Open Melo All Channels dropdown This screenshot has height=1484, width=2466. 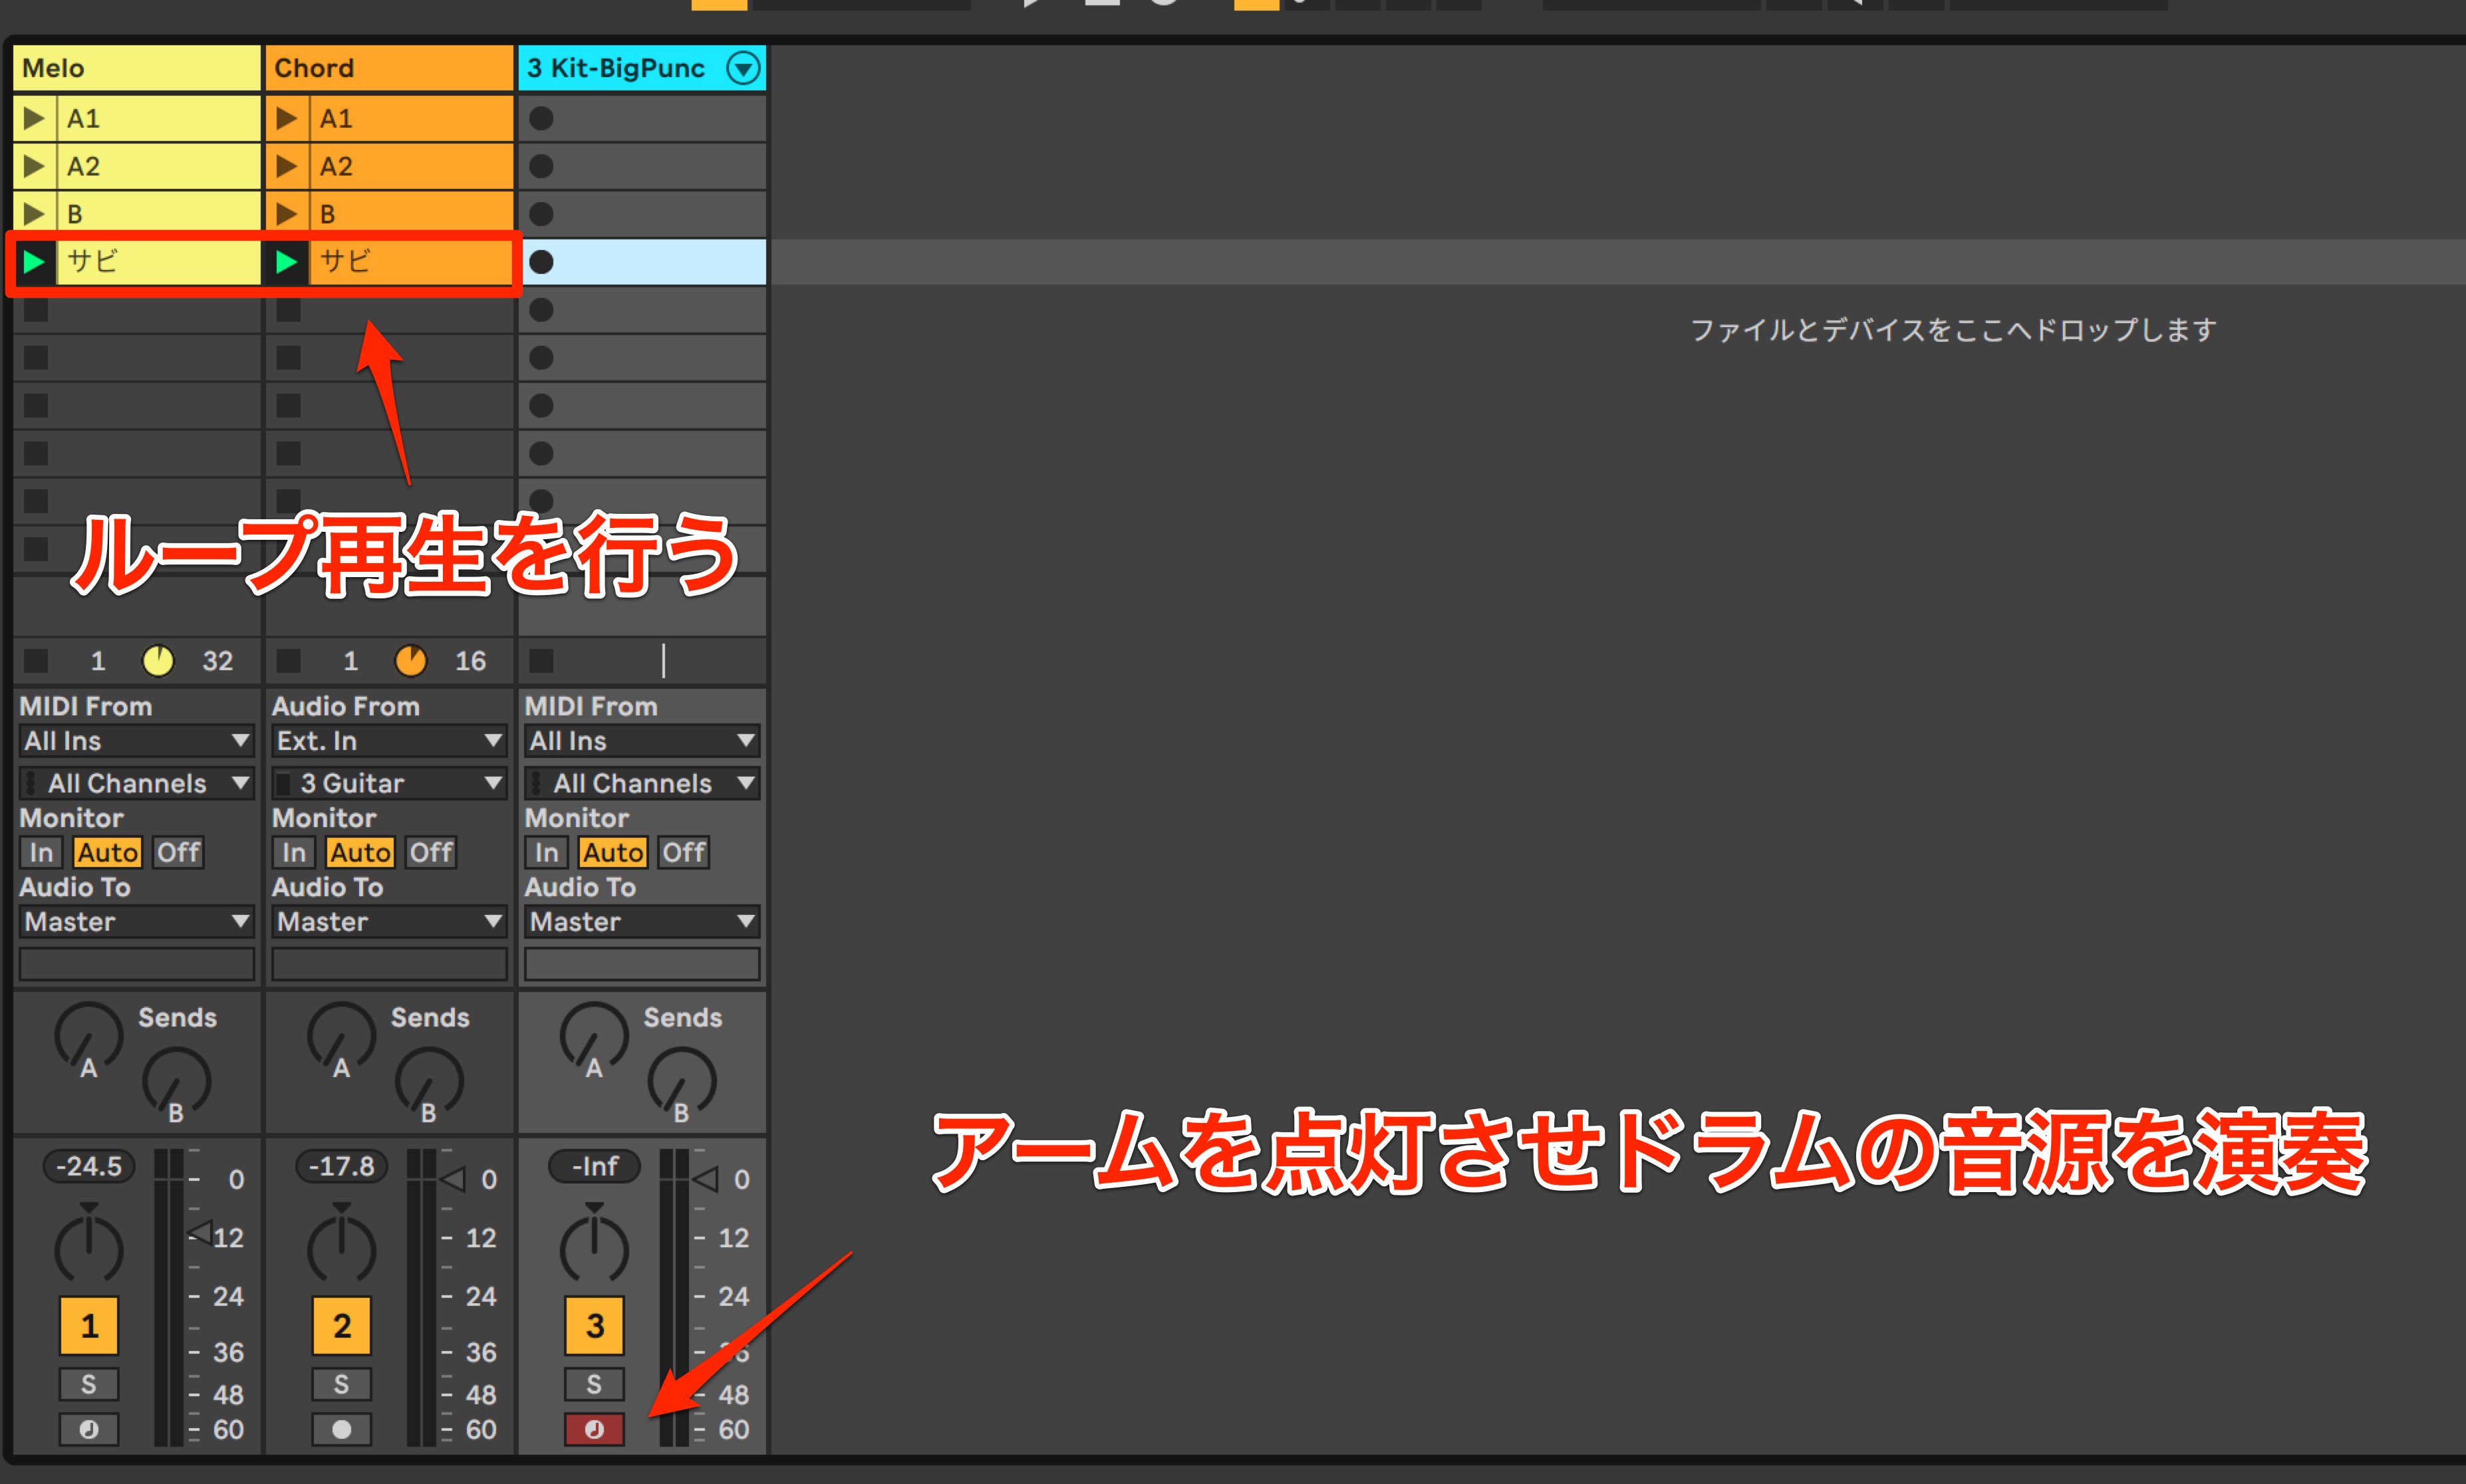point(136,783)
